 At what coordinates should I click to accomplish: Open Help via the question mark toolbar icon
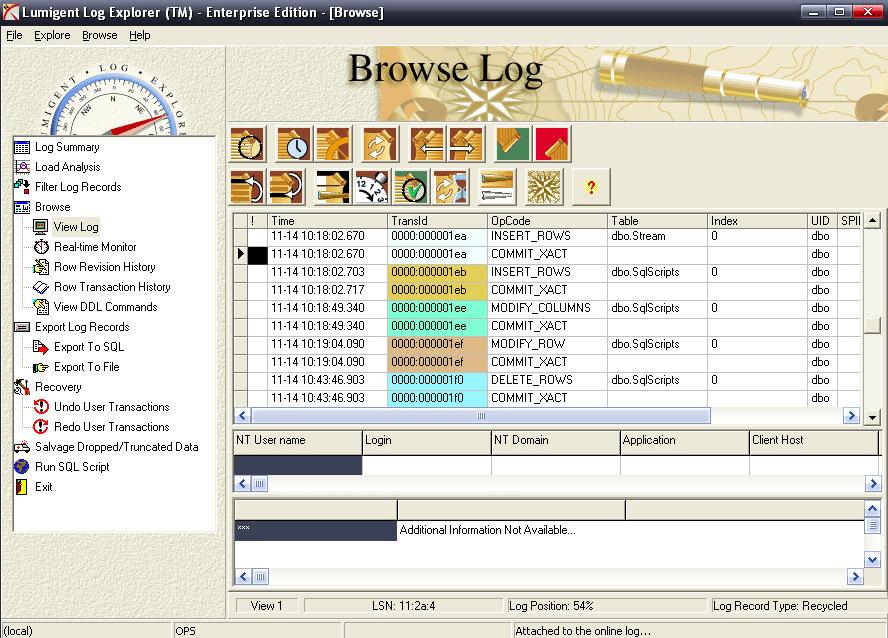(592, 187)
